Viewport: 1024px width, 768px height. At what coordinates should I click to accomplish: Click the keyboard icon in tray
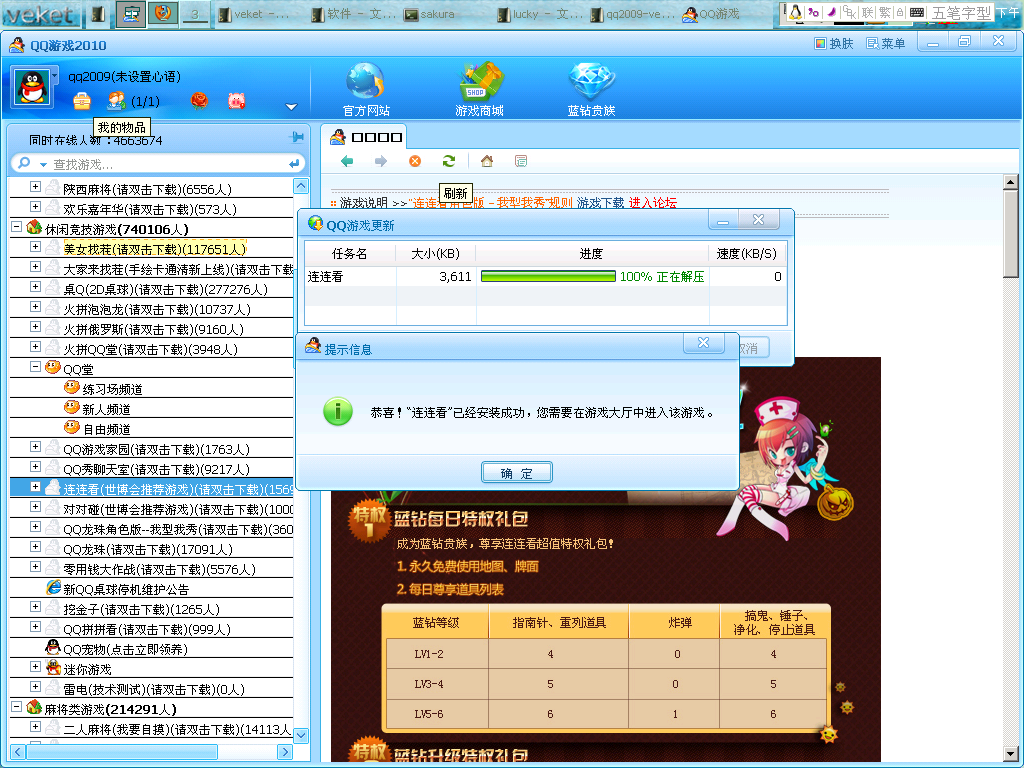pos(916,12)
